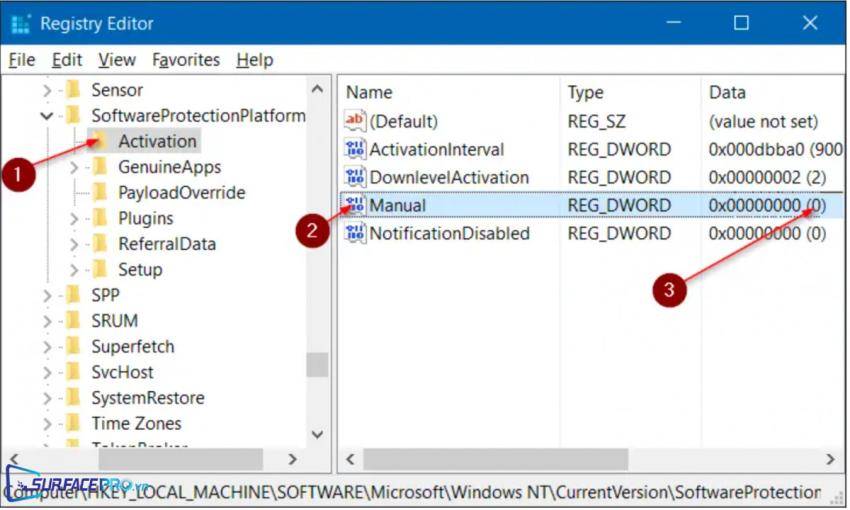Click the GenuineApps folder icon

(100, 166)
